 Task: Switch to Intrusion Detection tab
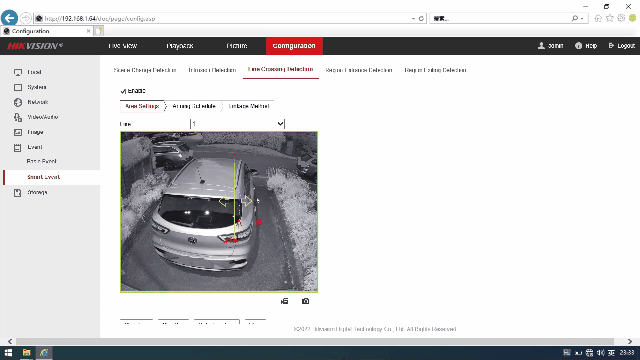[212, 70]
